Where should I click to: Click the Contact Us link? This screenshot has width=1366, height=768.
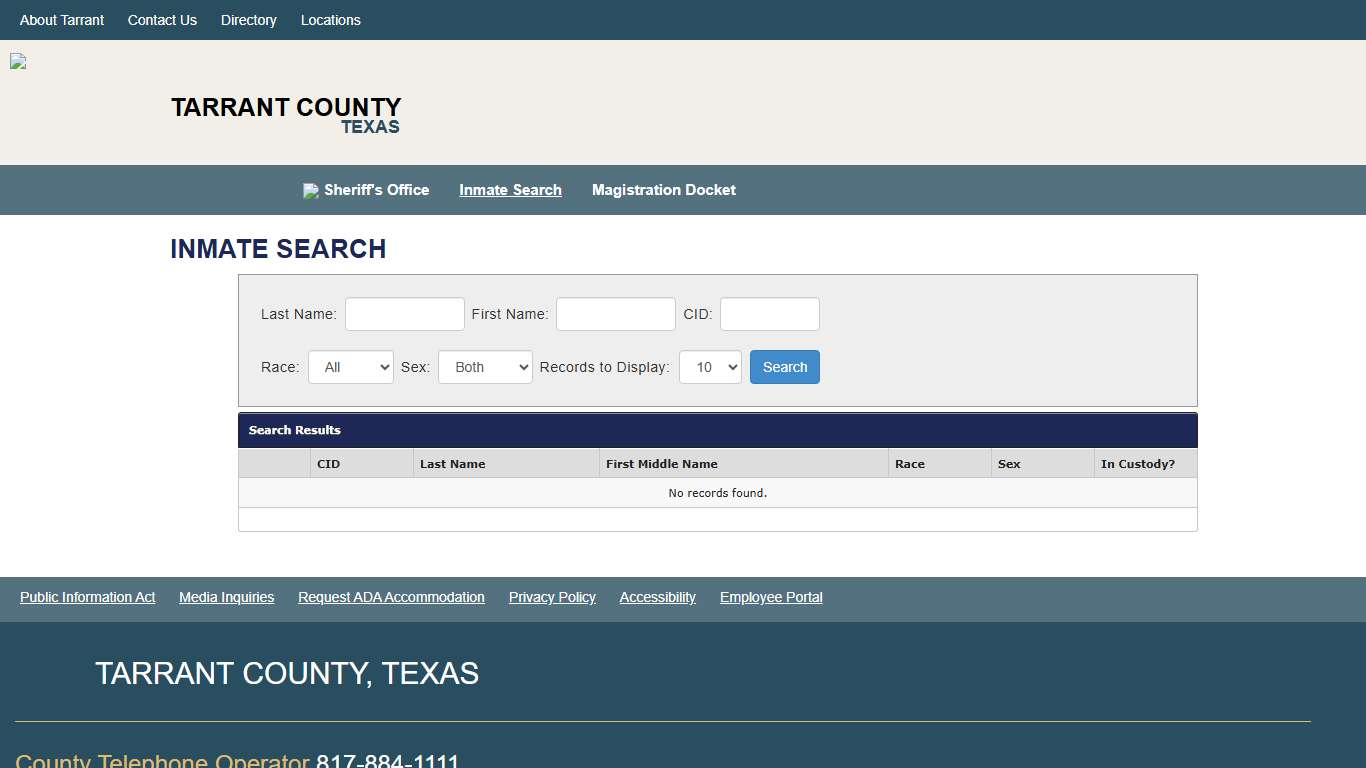coord(162,20)
